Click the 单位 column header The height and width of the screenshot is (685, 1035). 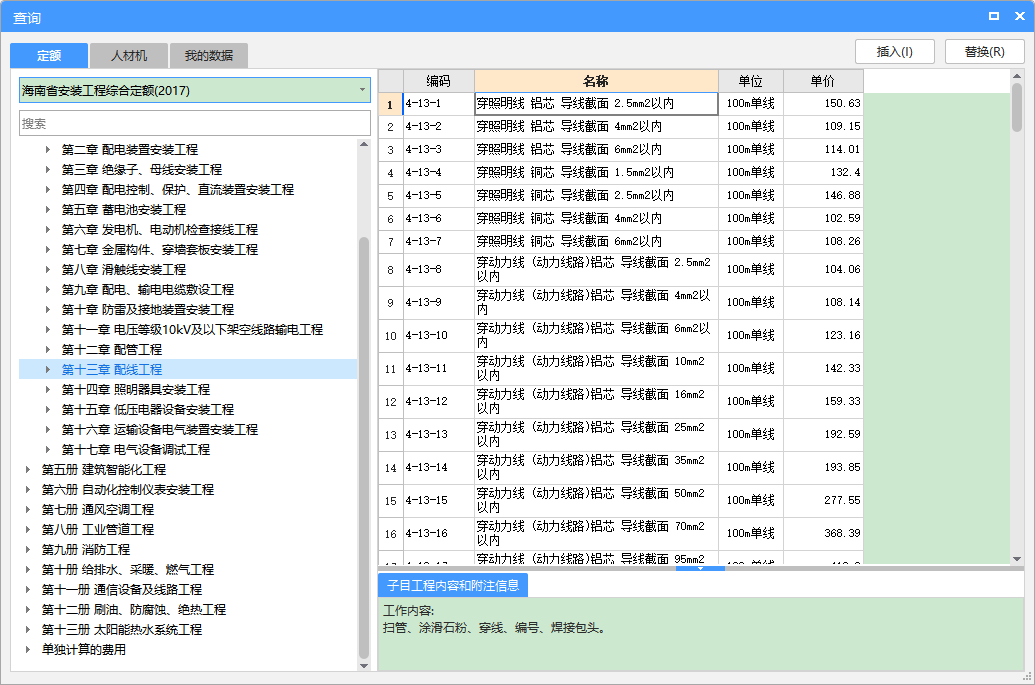tap(751, 81)
